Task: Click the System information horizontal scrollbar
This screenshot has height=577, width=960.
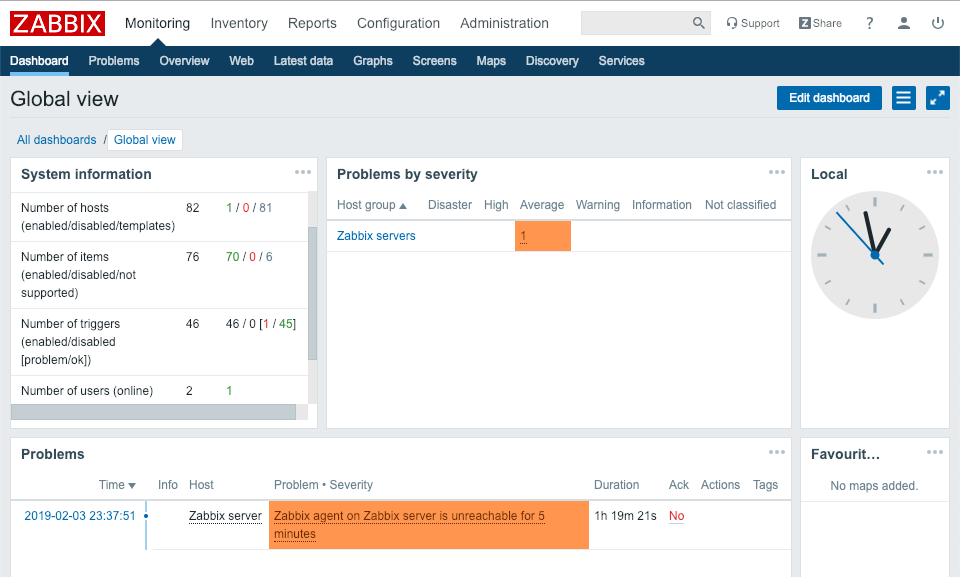Action: pyautogui.click(x=153, y=412)
